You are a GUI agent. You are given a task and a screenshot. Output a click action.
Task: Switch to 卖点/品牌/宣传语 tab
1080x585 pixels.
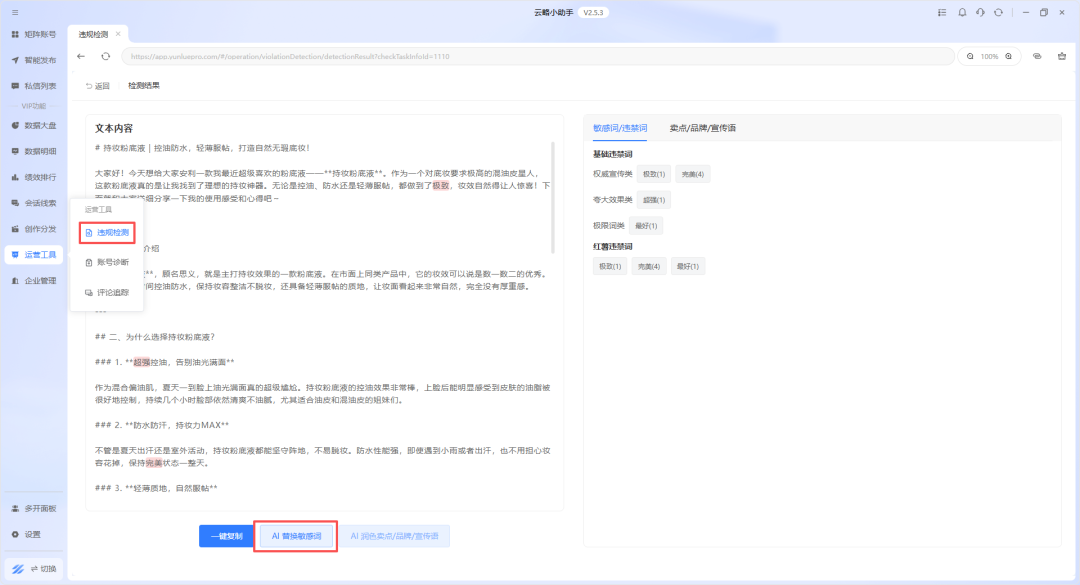702,128
